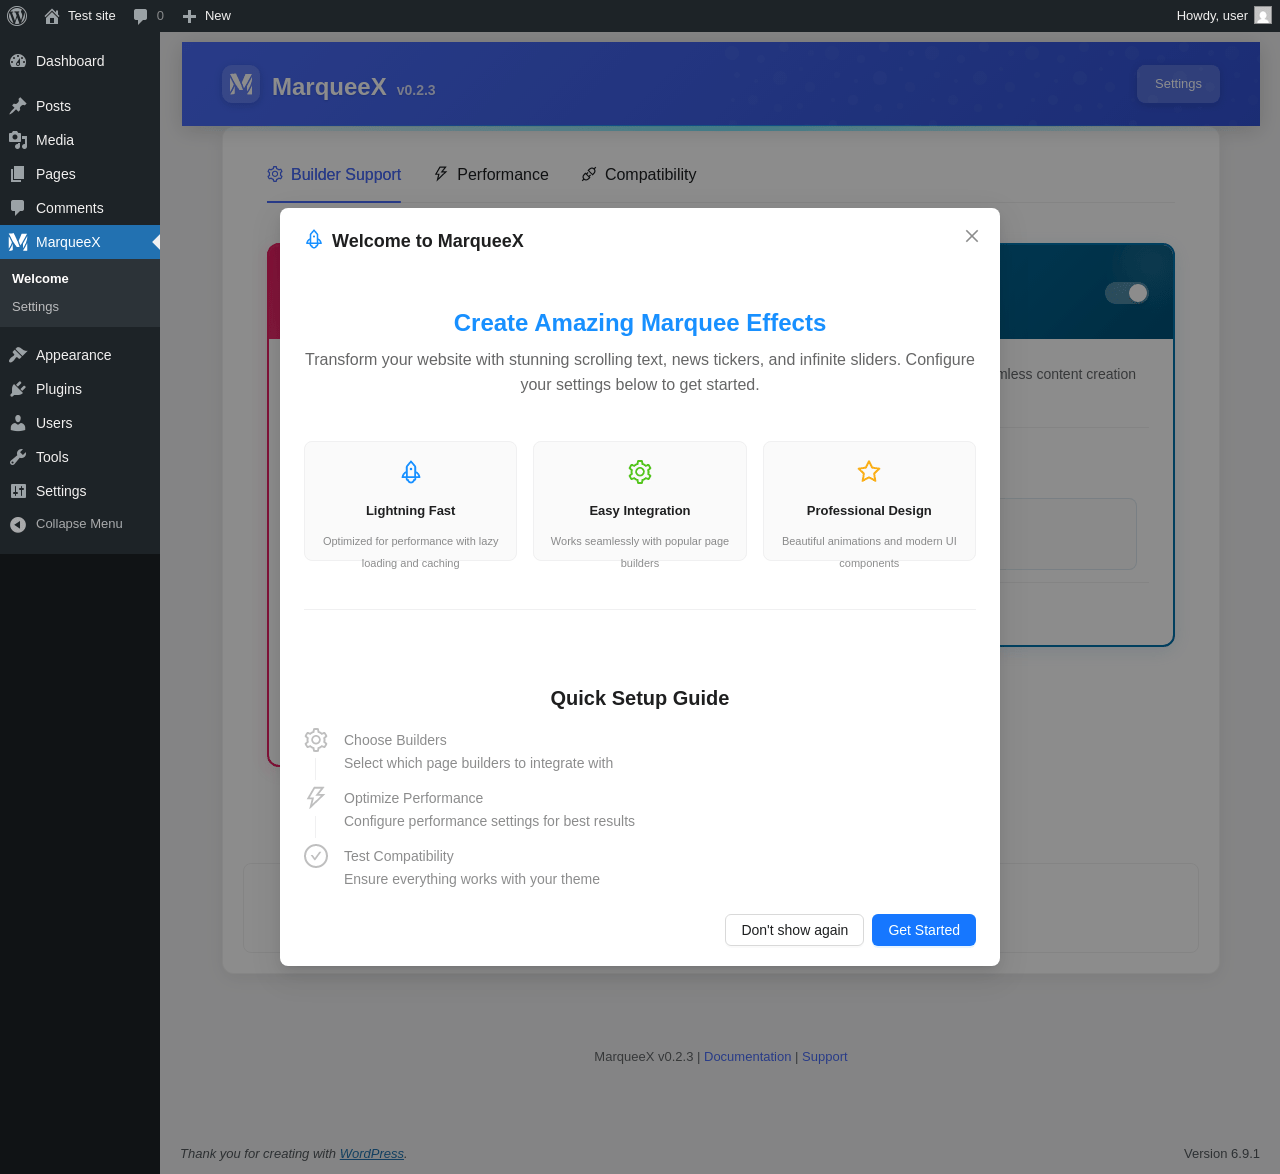
Task: Click the Optimize Performance step title
Action: (x=413, y=798)
